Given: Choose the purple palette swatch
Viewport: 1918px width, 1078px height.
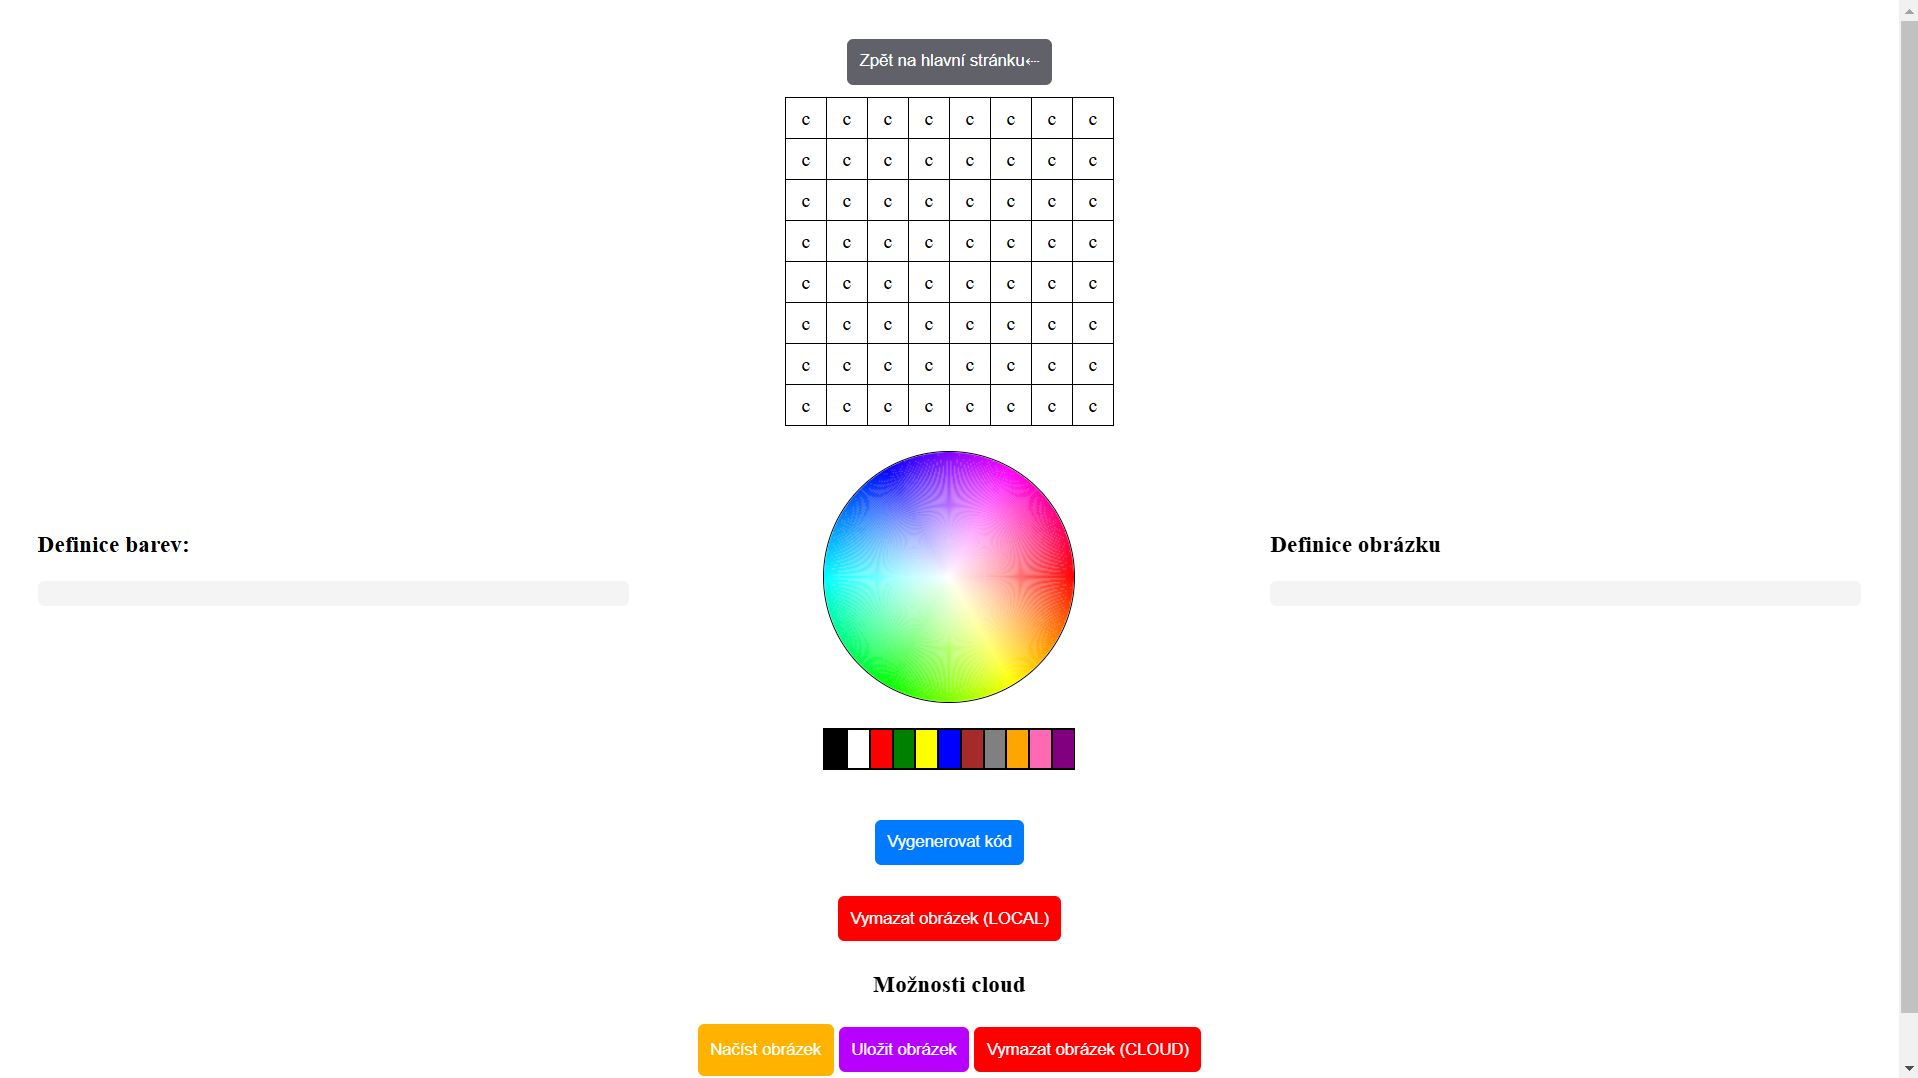Looking at the screenshot, I should 1063,749.
